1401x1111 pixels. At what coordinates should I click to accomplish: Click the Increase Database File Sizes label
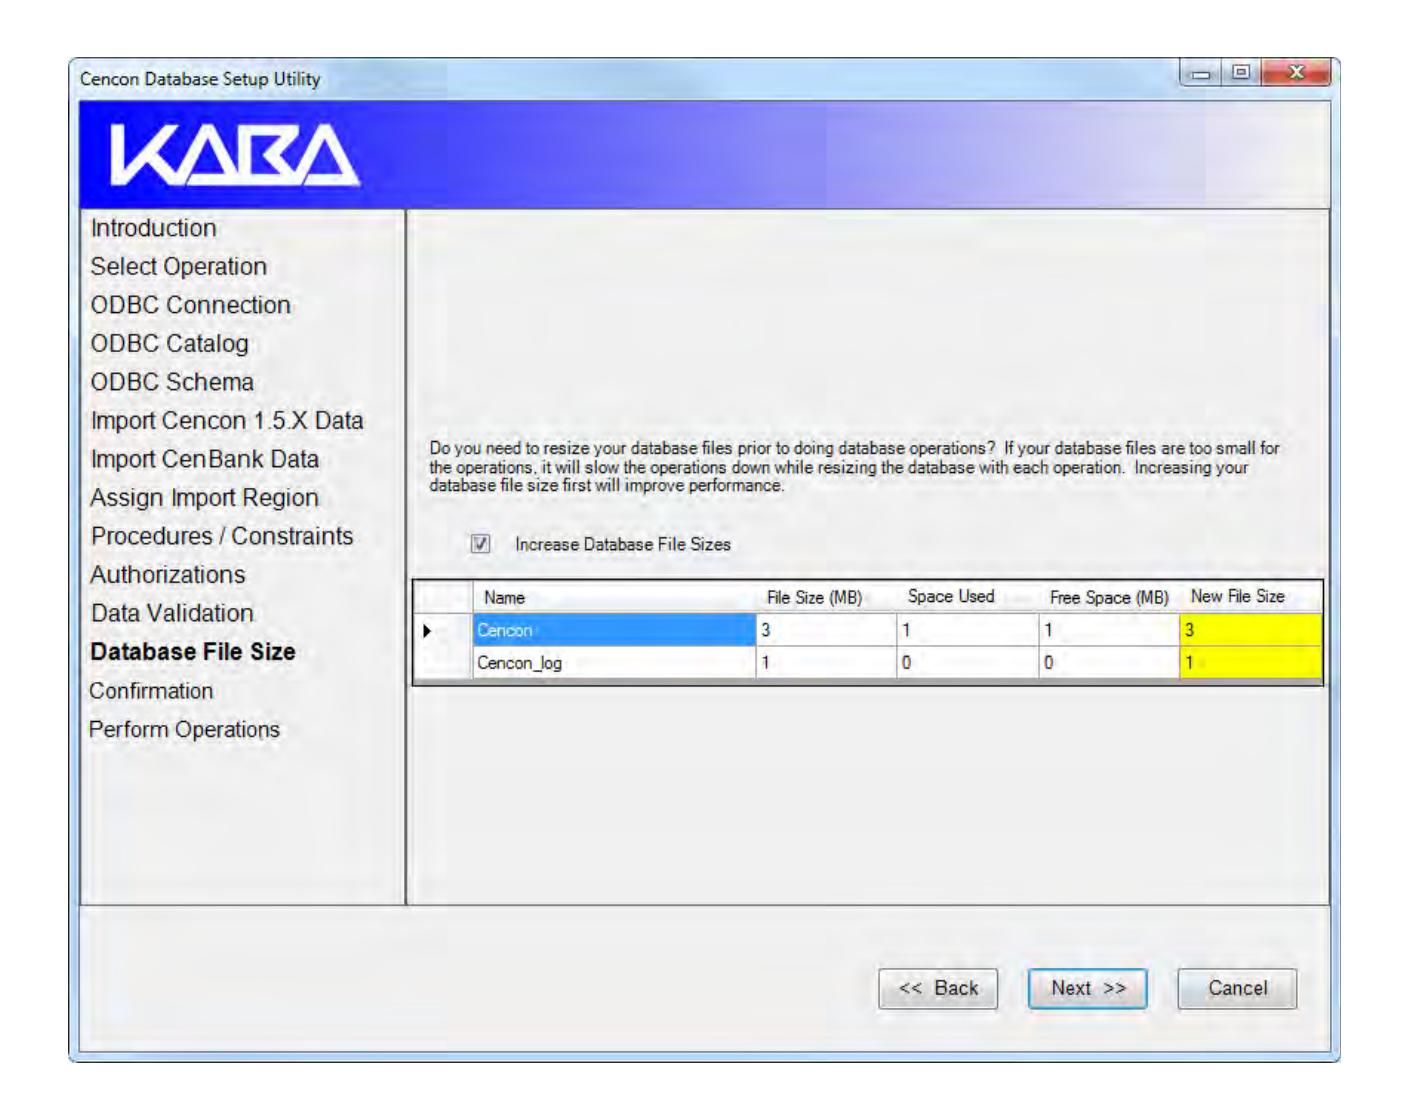pos(623,545)
